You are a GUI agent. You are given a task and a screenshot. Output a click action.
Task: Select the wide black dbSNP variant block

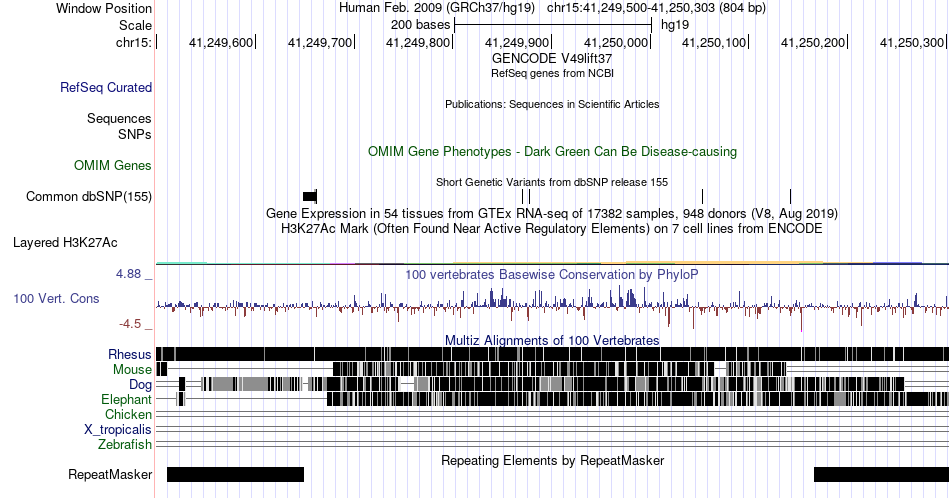point(310,196)
